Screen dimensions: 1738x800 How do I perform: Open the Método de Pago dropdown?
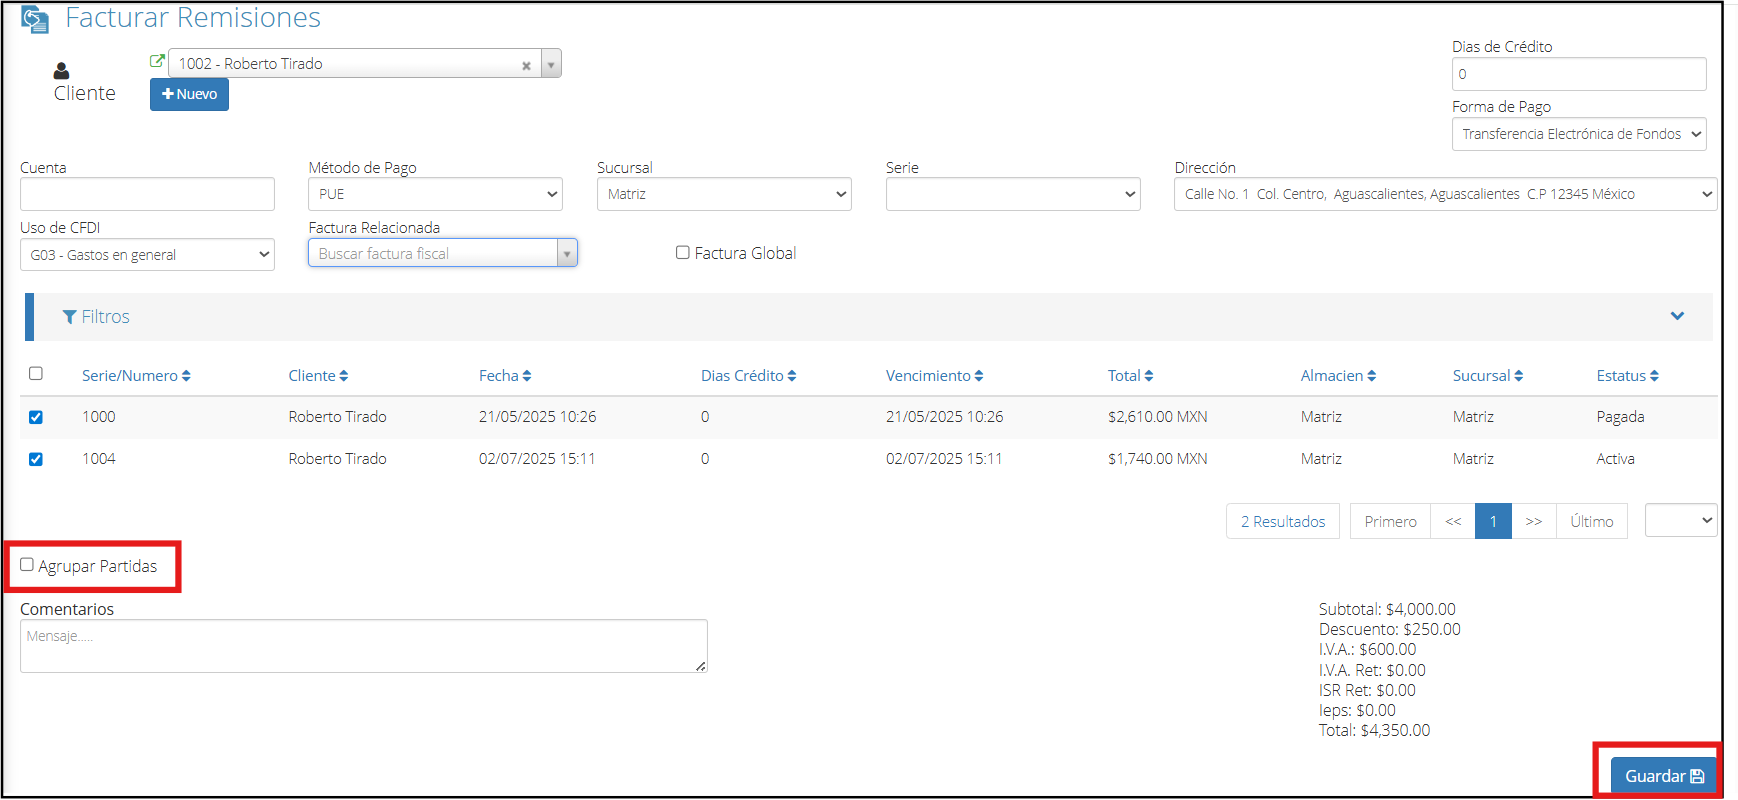point(435,194)
